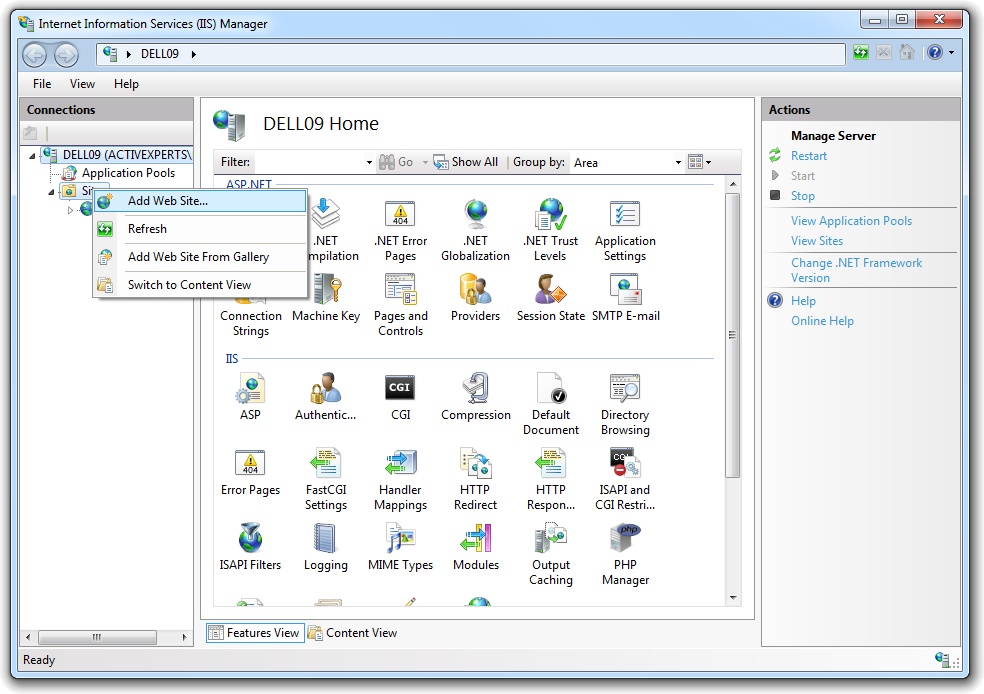Choose Refresh from the context menu
This screenshot has width=984, height=694.
coord(200,229)
